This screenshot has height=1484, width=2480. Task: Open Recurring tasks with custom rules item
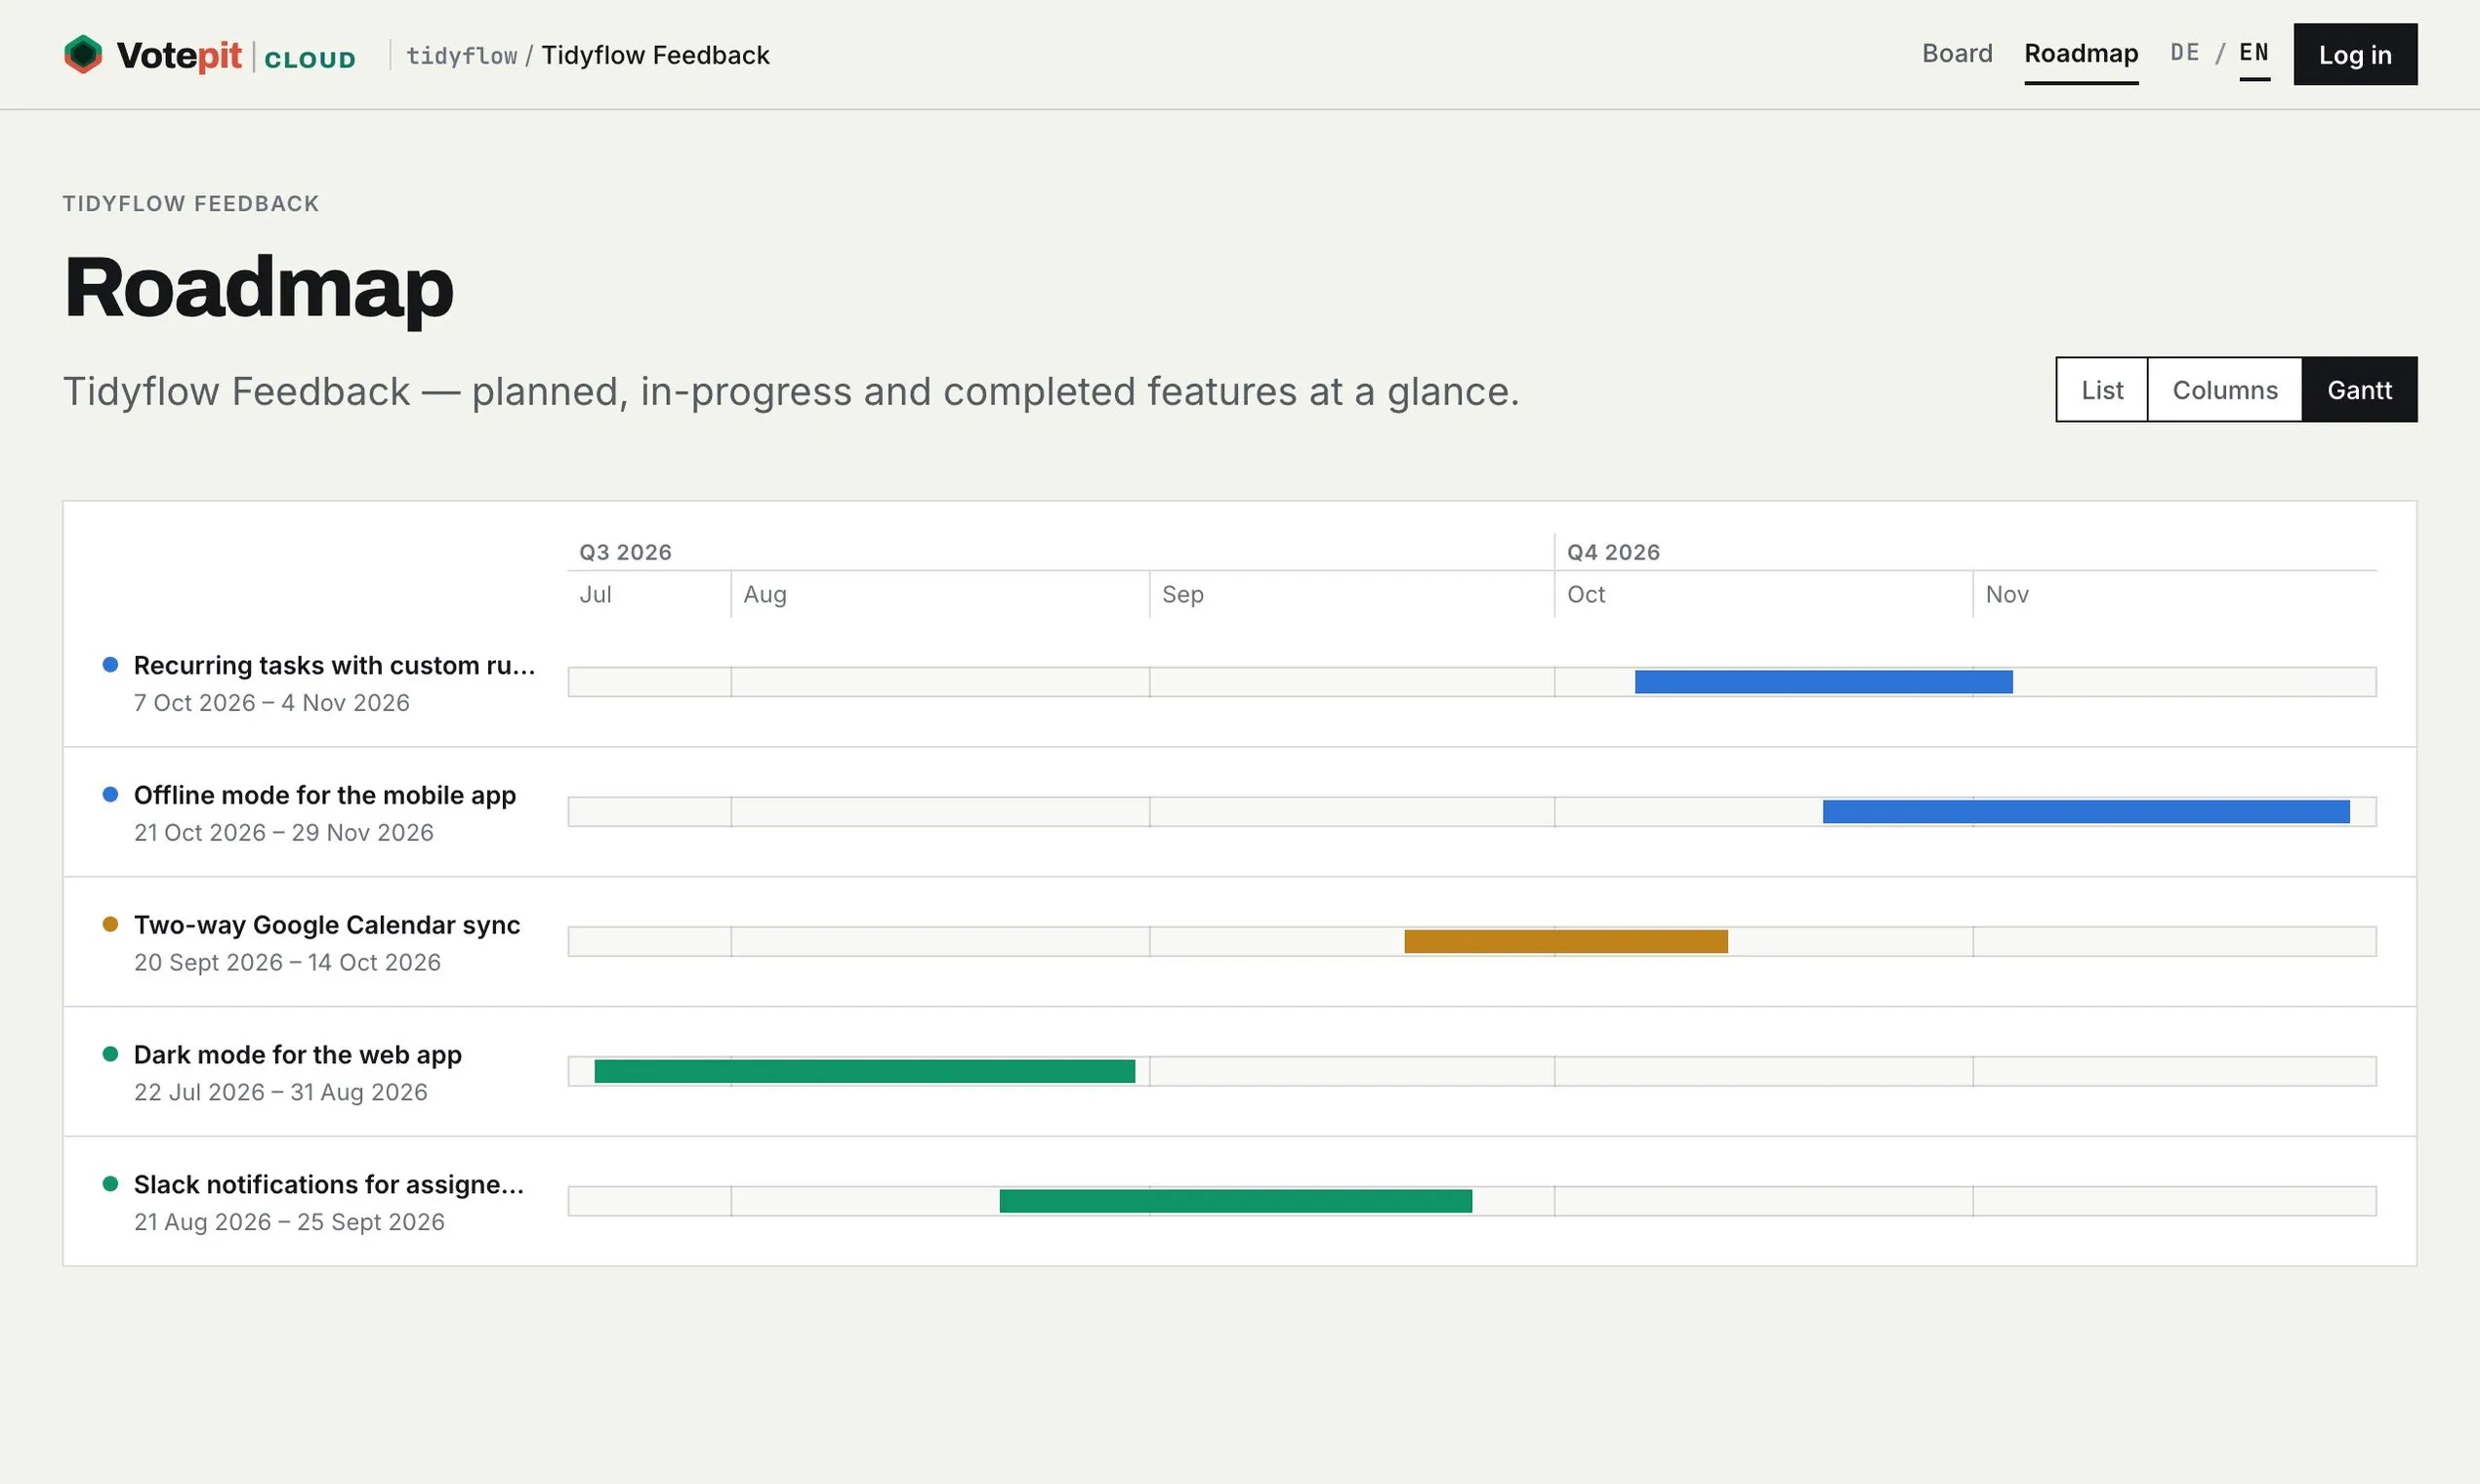[x=334, y=666]
